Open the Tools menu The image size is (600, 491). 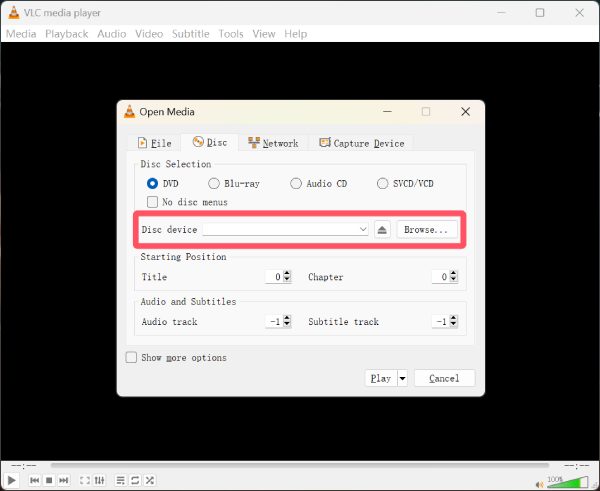pos(231,34)
